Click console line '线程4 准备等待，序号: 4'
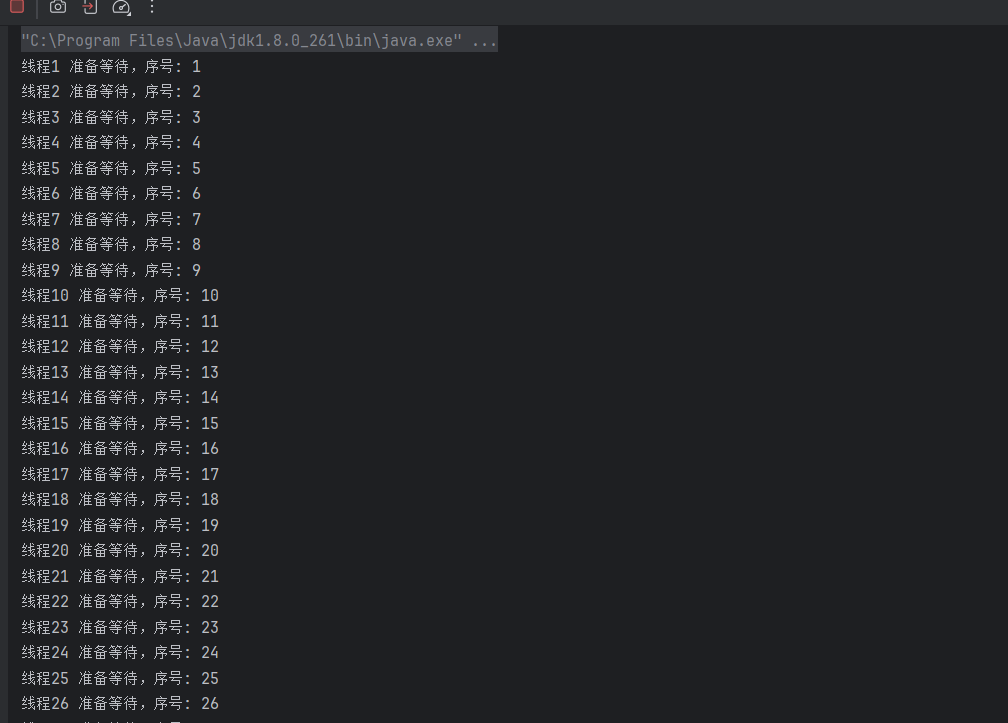The width and height of the screenshot is (1008, 723). pyautogui.click(x=111, y=142)
